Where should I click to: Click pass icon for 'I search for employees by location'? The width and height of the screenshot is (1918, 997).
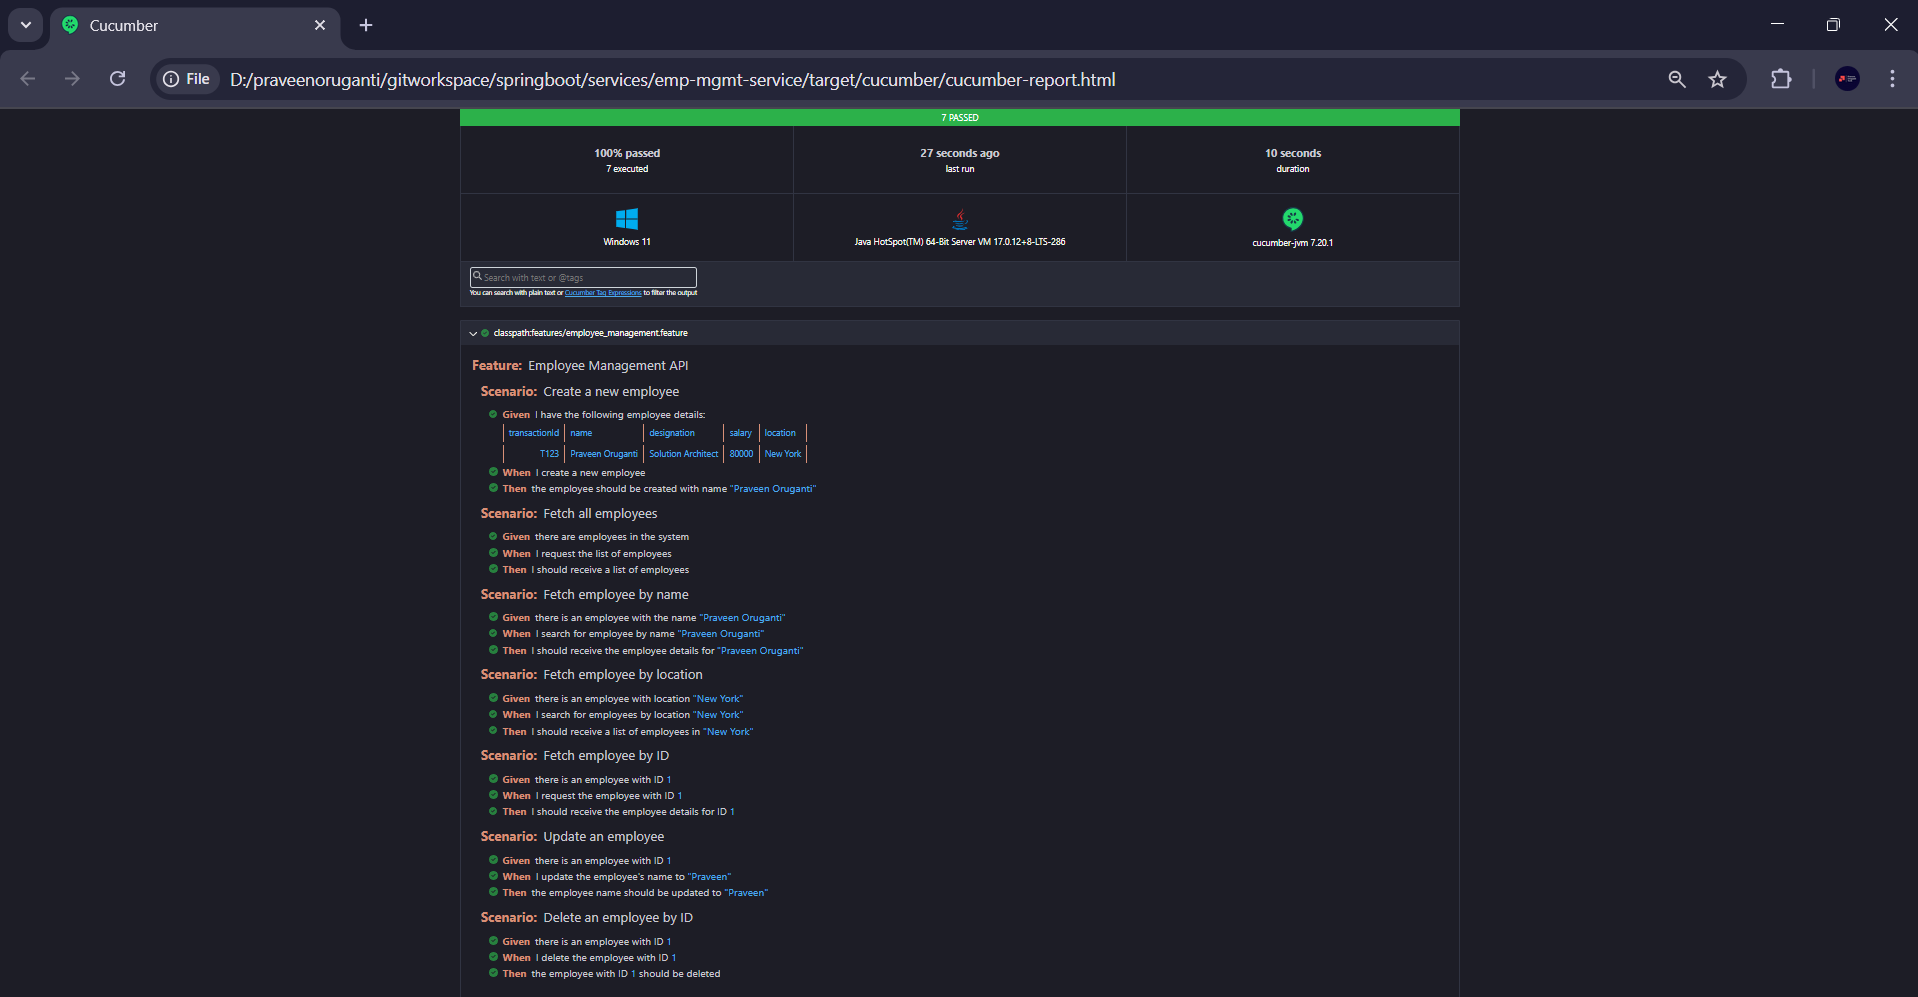[x=493, y=714]
